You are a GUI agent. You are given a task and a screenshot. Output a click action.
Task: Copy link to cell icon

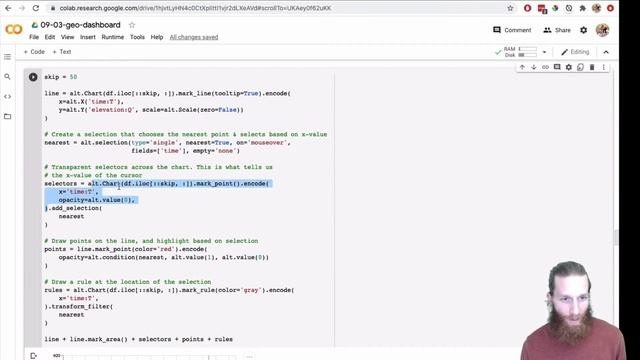click(x=545, y=67)
